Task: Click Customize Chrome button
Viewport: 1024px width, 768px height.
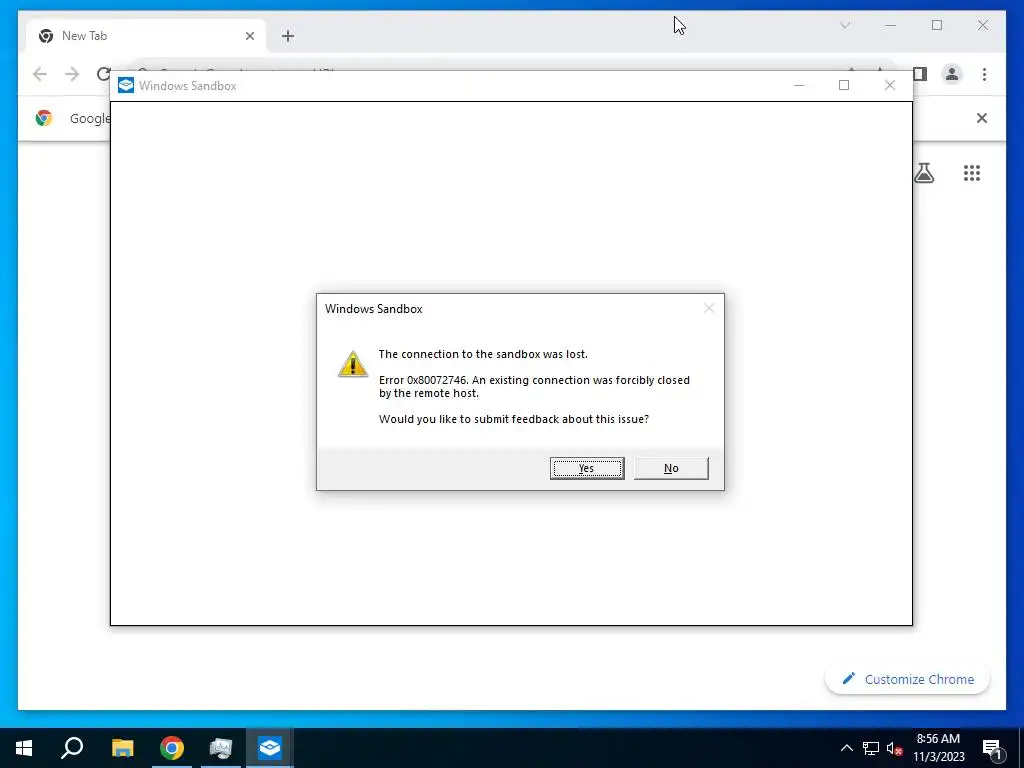Action: point(908,679)
